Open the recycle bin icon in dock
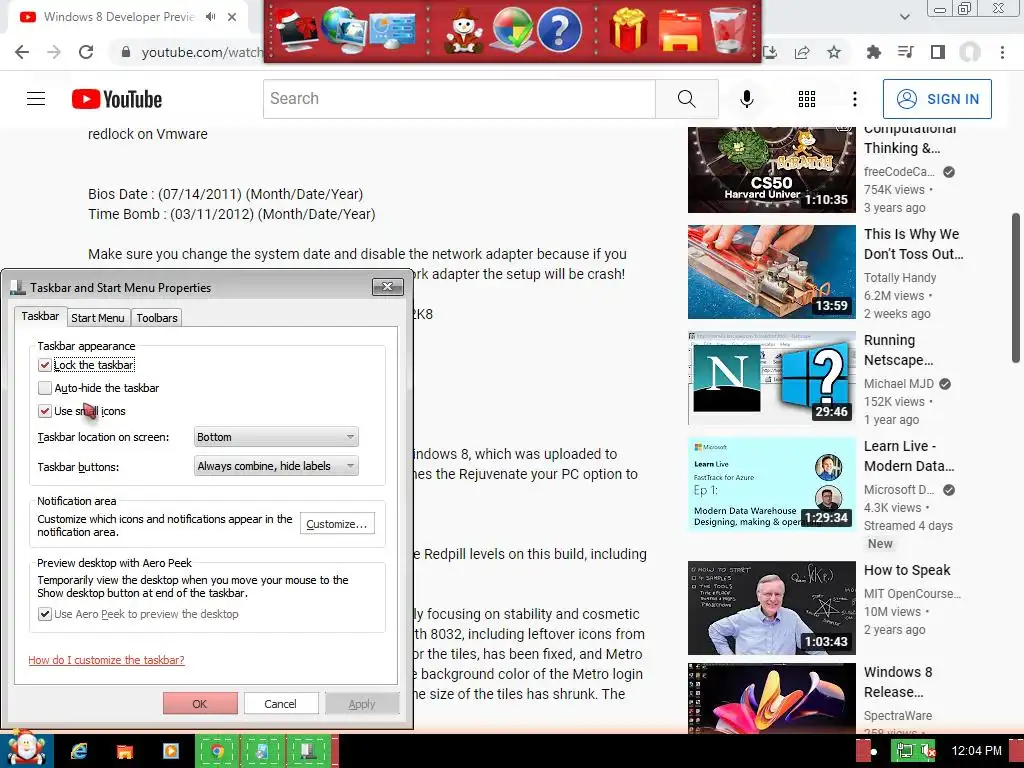 point(728,30)
